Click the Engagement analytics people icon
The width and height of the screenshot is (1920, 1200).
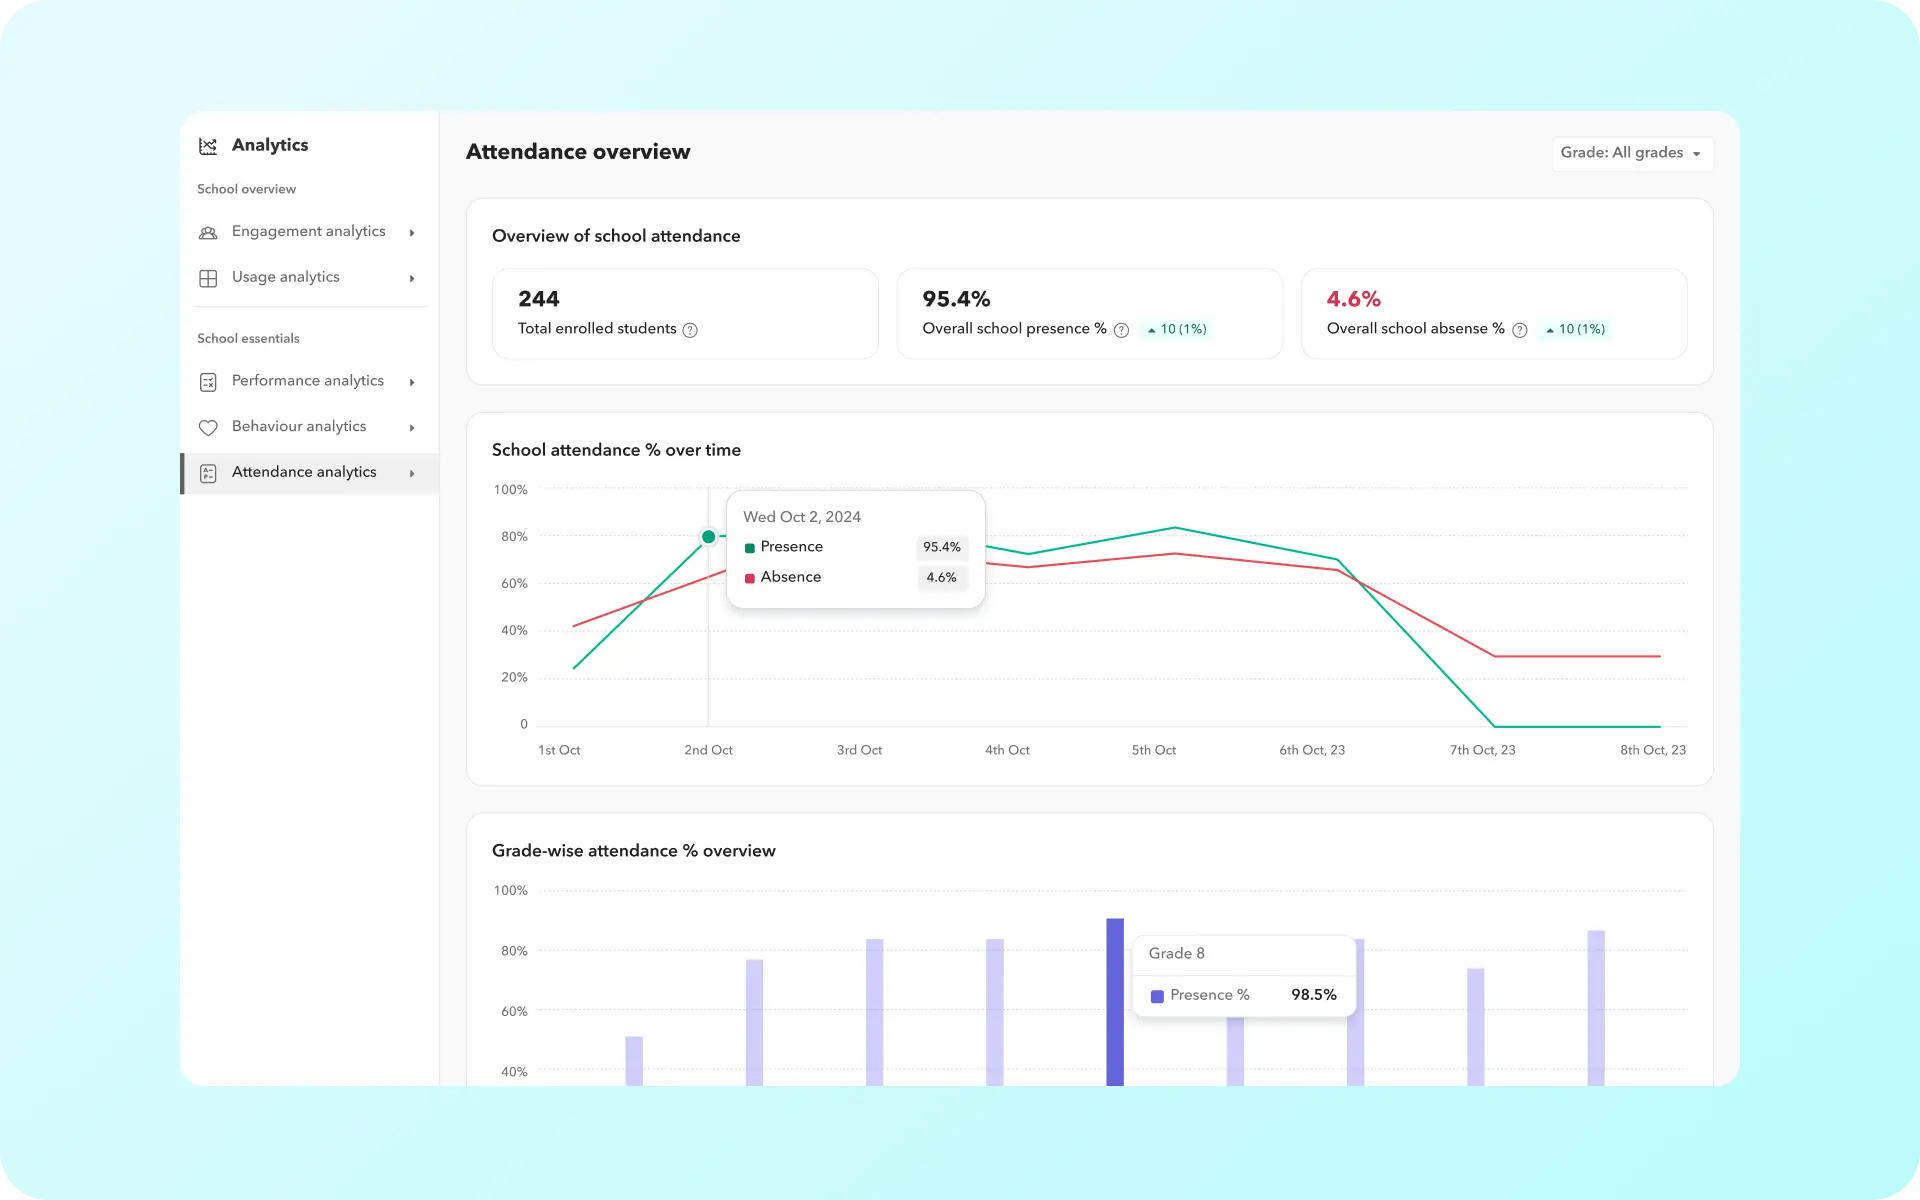(208, 232)
